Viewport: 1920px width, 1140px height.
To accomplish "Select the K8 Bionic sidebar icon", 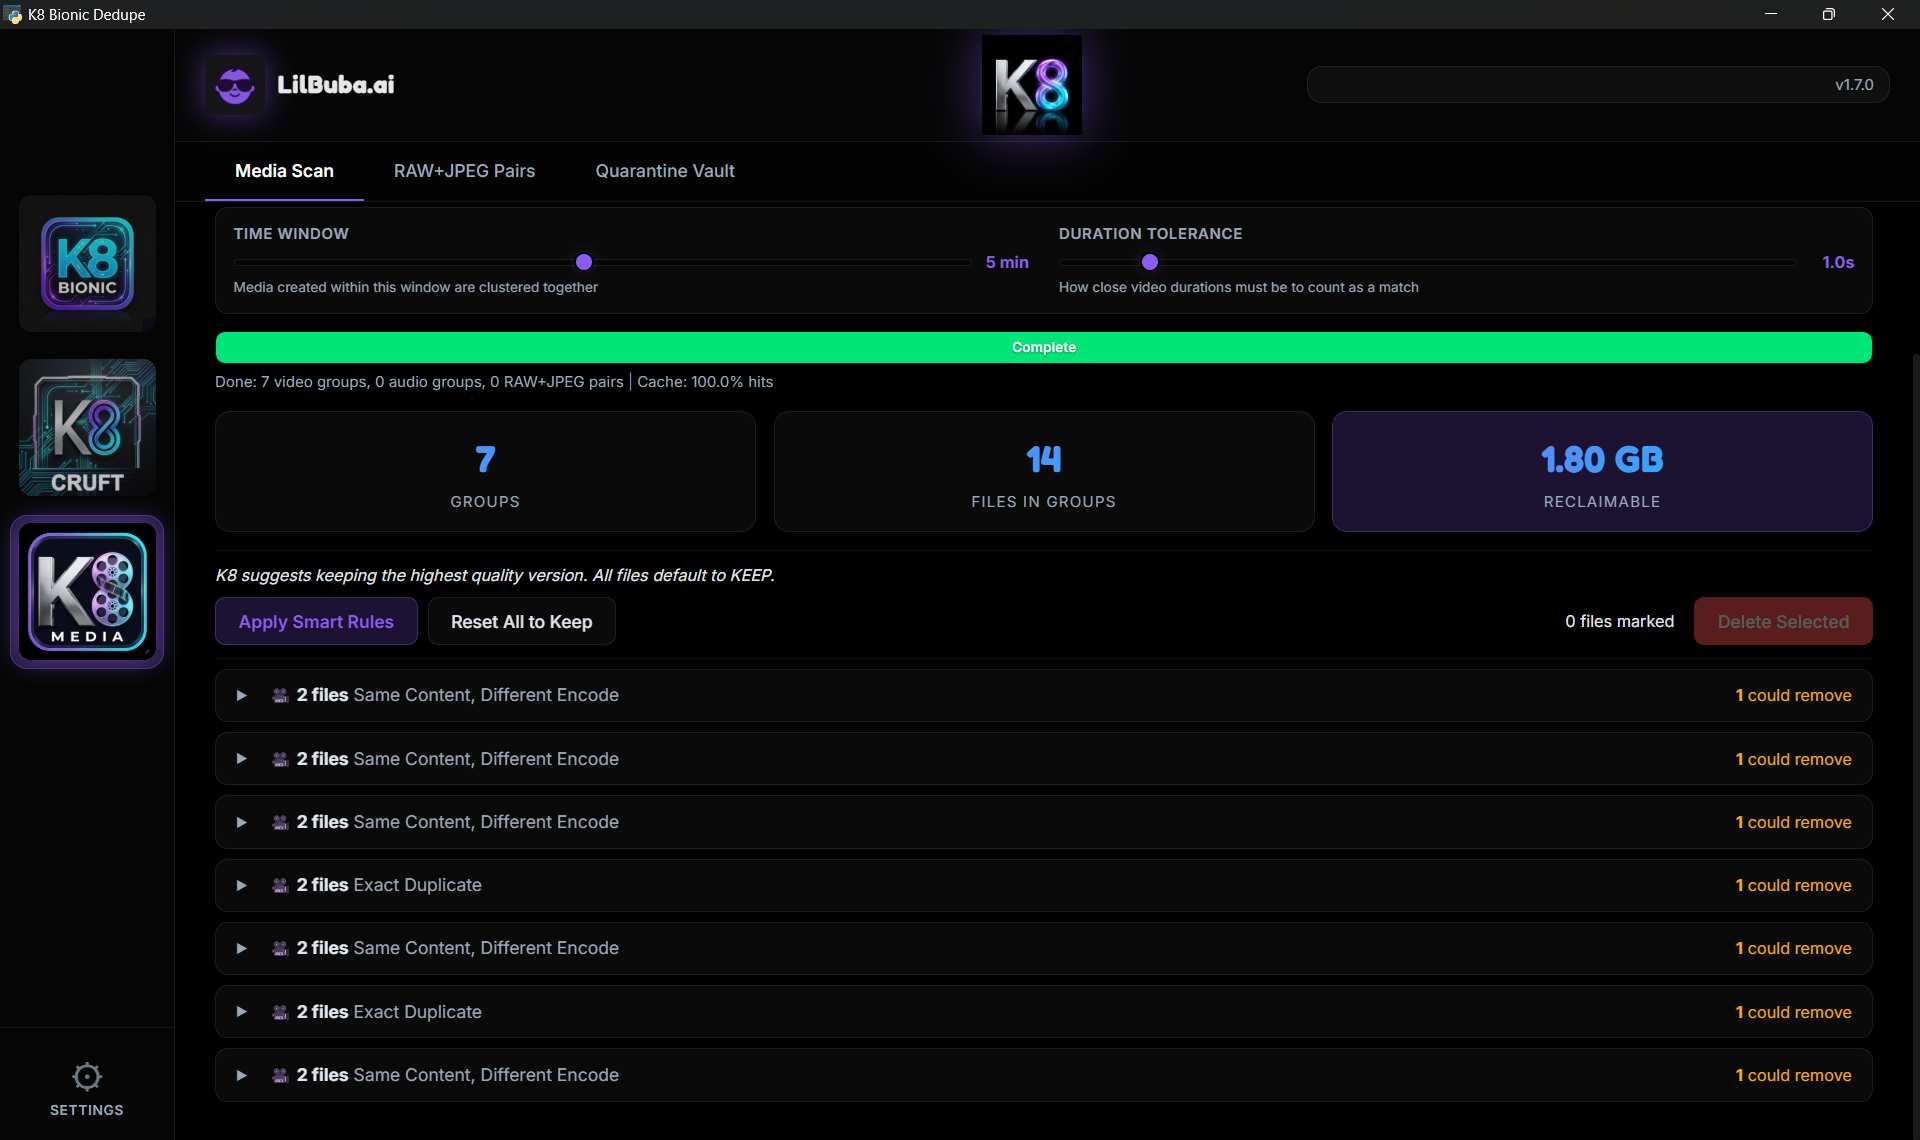I will click(x=86, y=263).
